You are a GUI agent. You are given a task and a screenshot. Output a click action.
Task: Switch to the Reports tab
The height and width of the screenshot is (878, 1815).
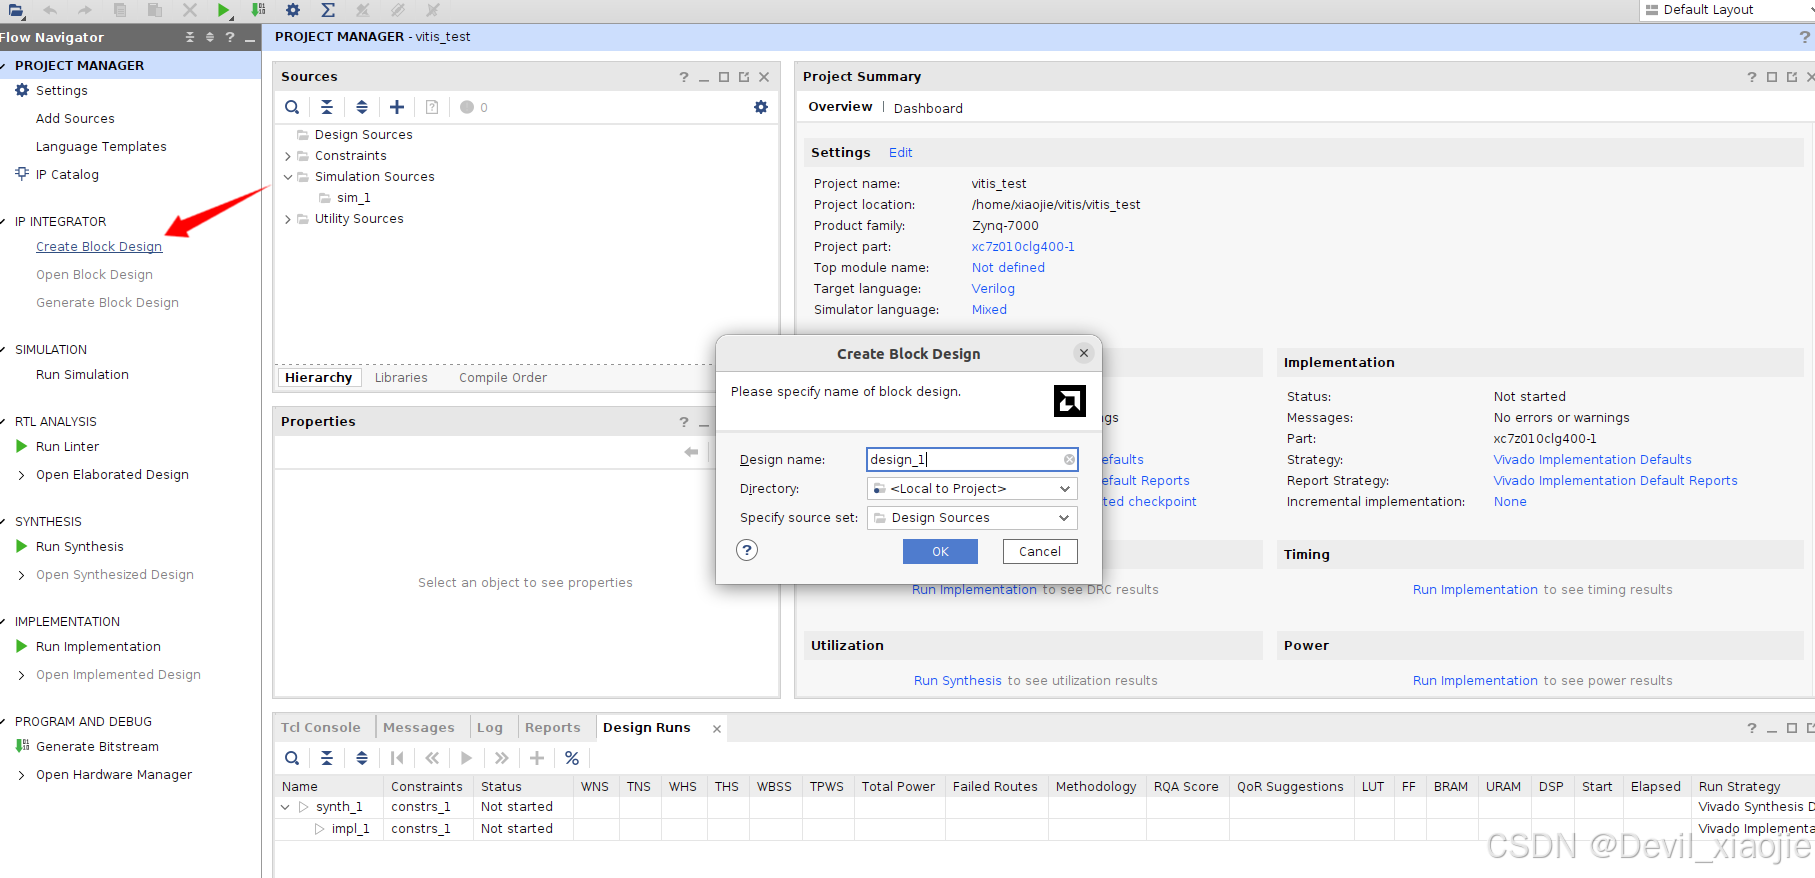[x=552, y=727]
